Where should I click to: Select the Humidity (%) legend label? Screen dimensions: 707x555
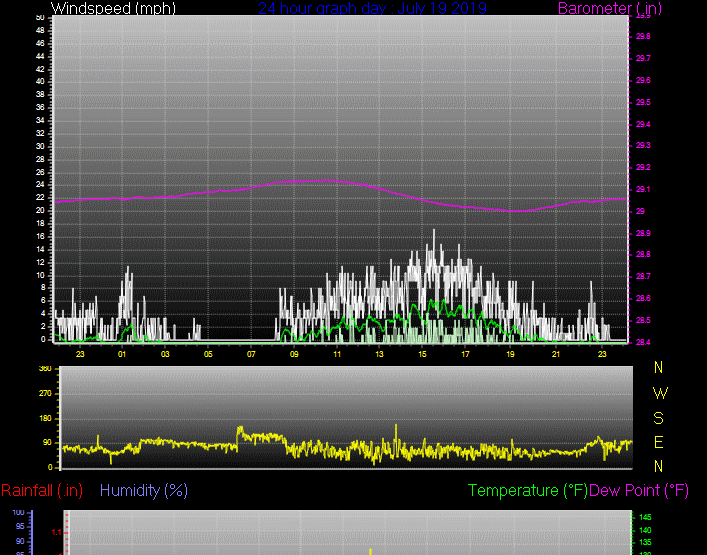144,490
